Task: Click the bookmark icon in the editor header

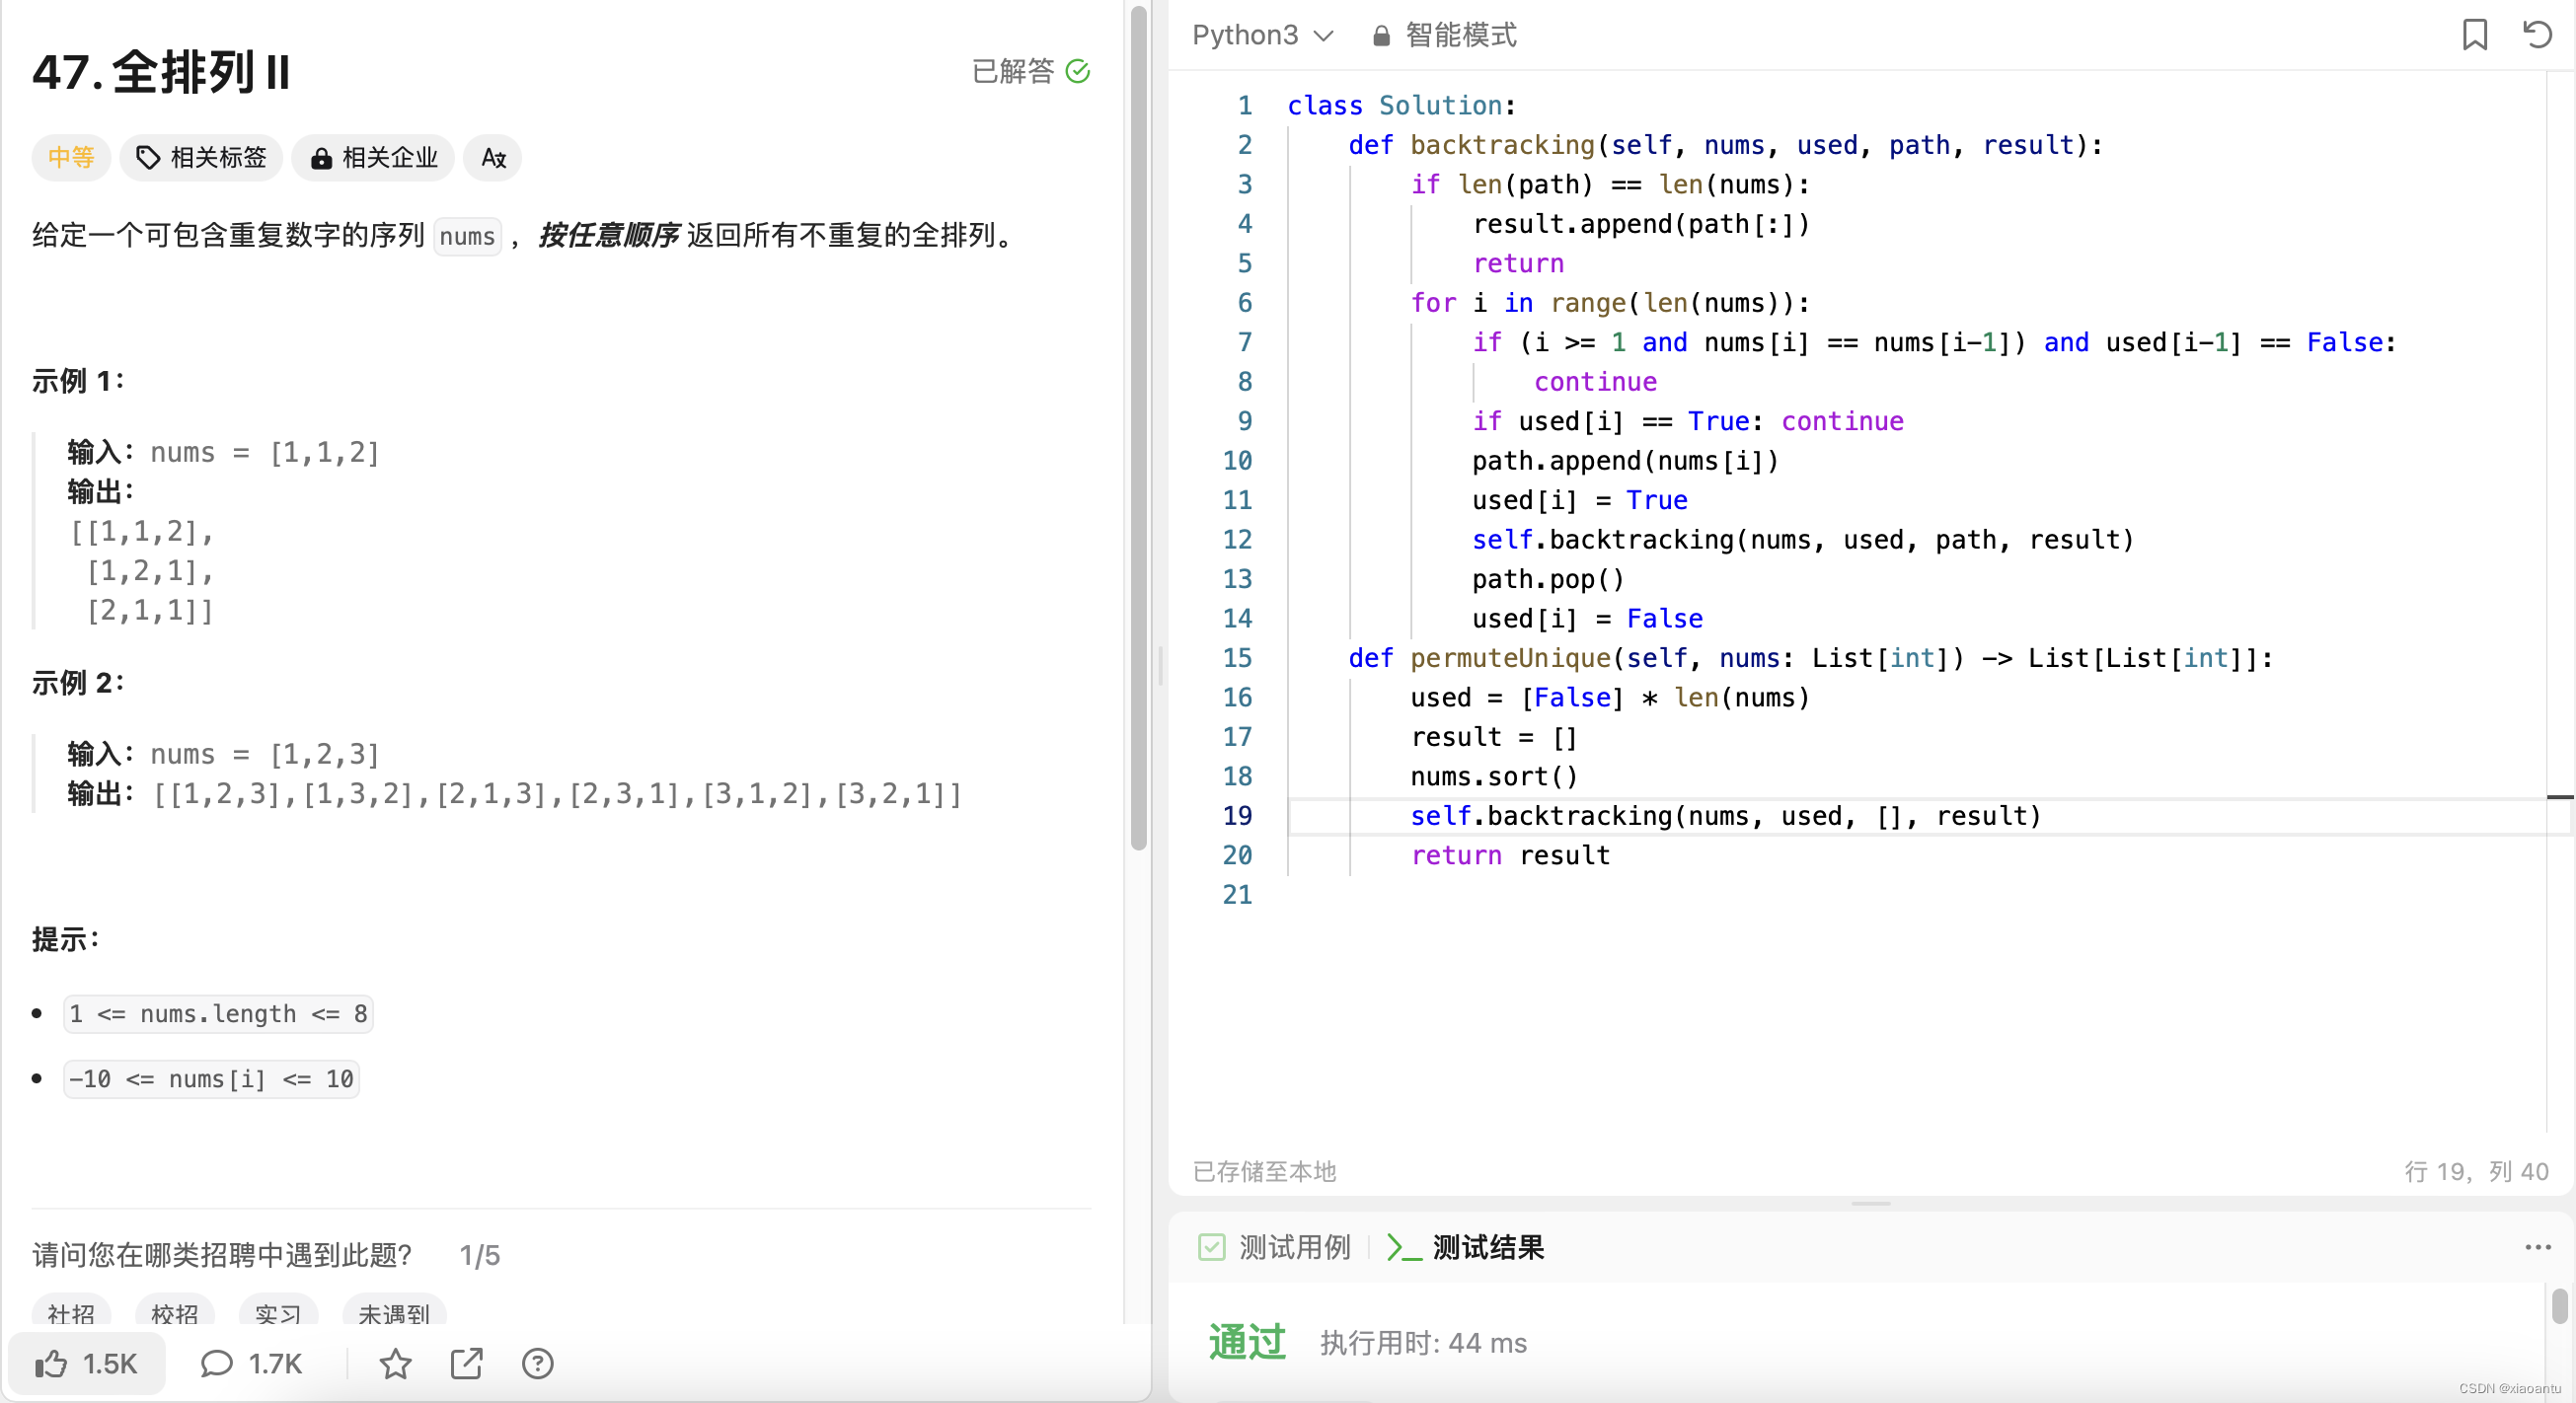Action: tap(2474, 34)
